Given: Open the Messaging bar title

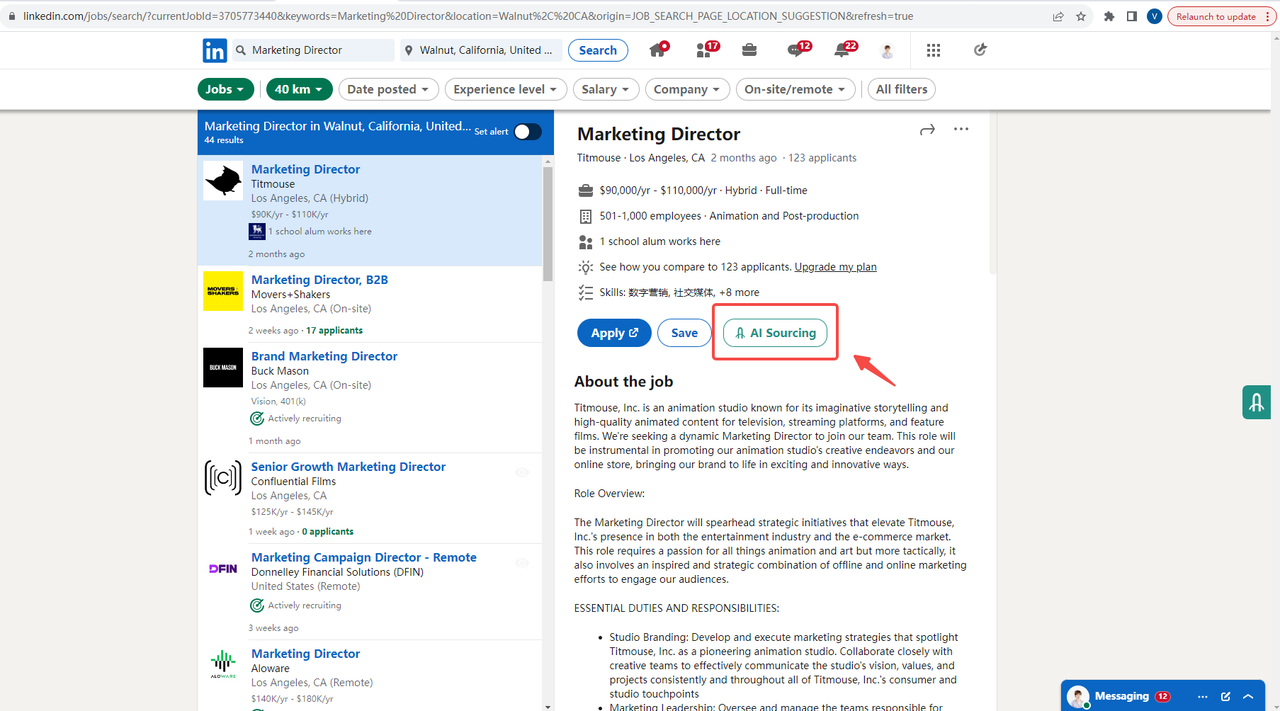Looking at the screenshot, I should [x=1122, y=696].
